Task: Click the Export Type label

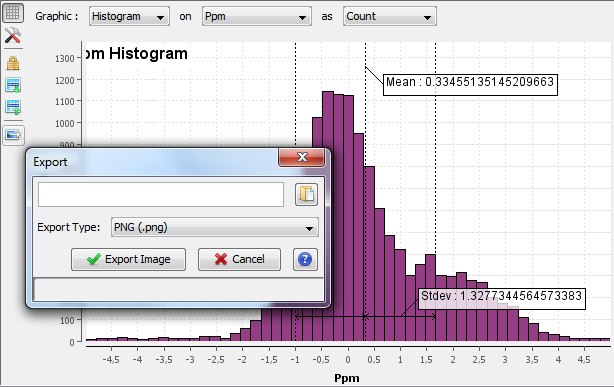Action: coord(69,228)
